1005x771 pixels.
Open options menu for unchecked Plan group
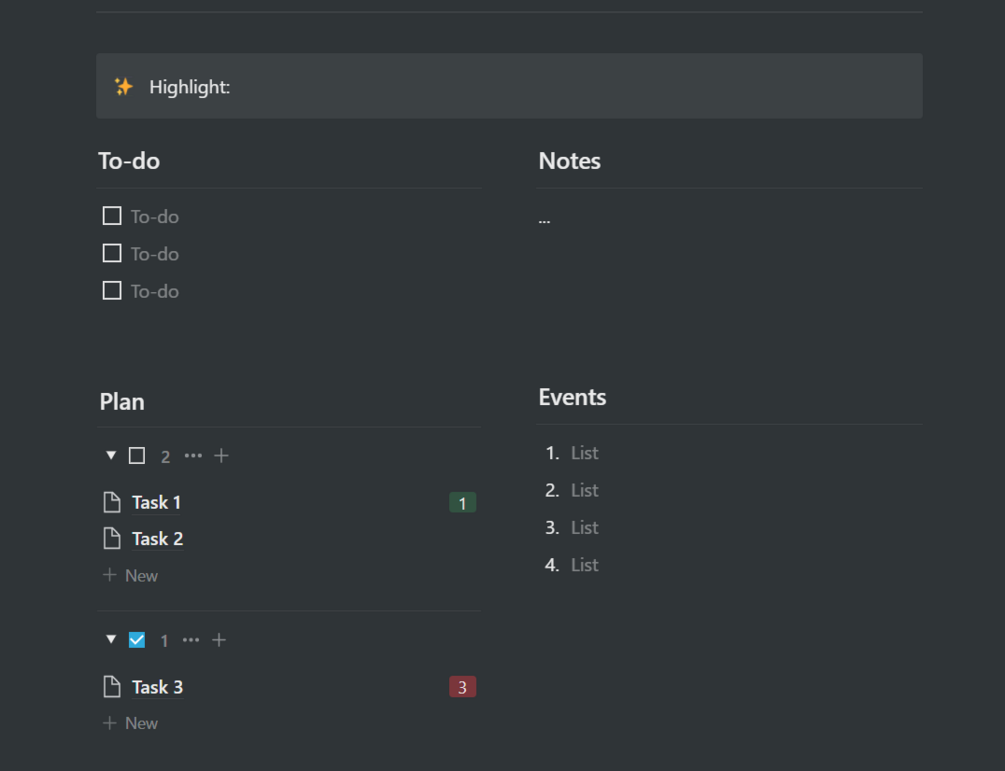point(193,456)
